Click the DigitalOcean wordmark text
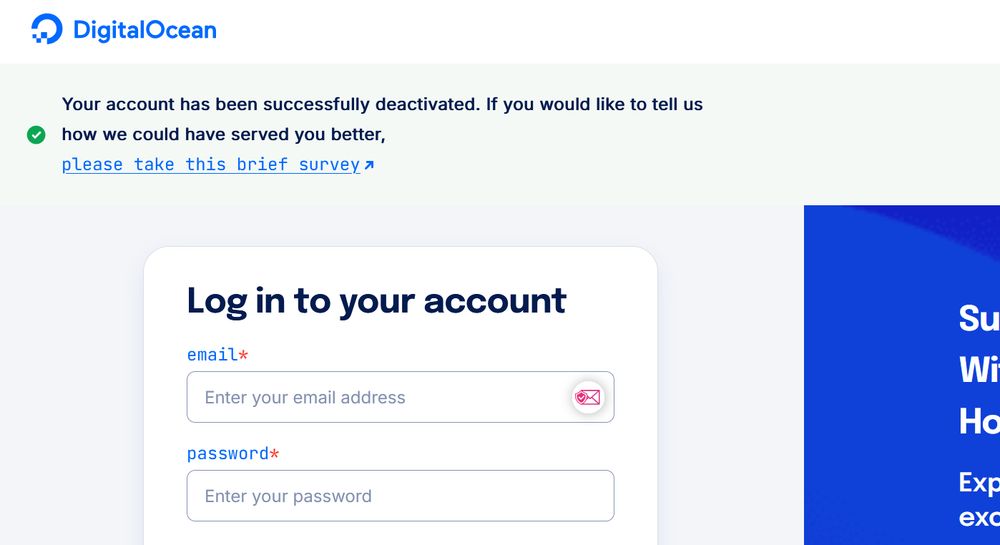The image size is (1000, 545). coord(144,30)
